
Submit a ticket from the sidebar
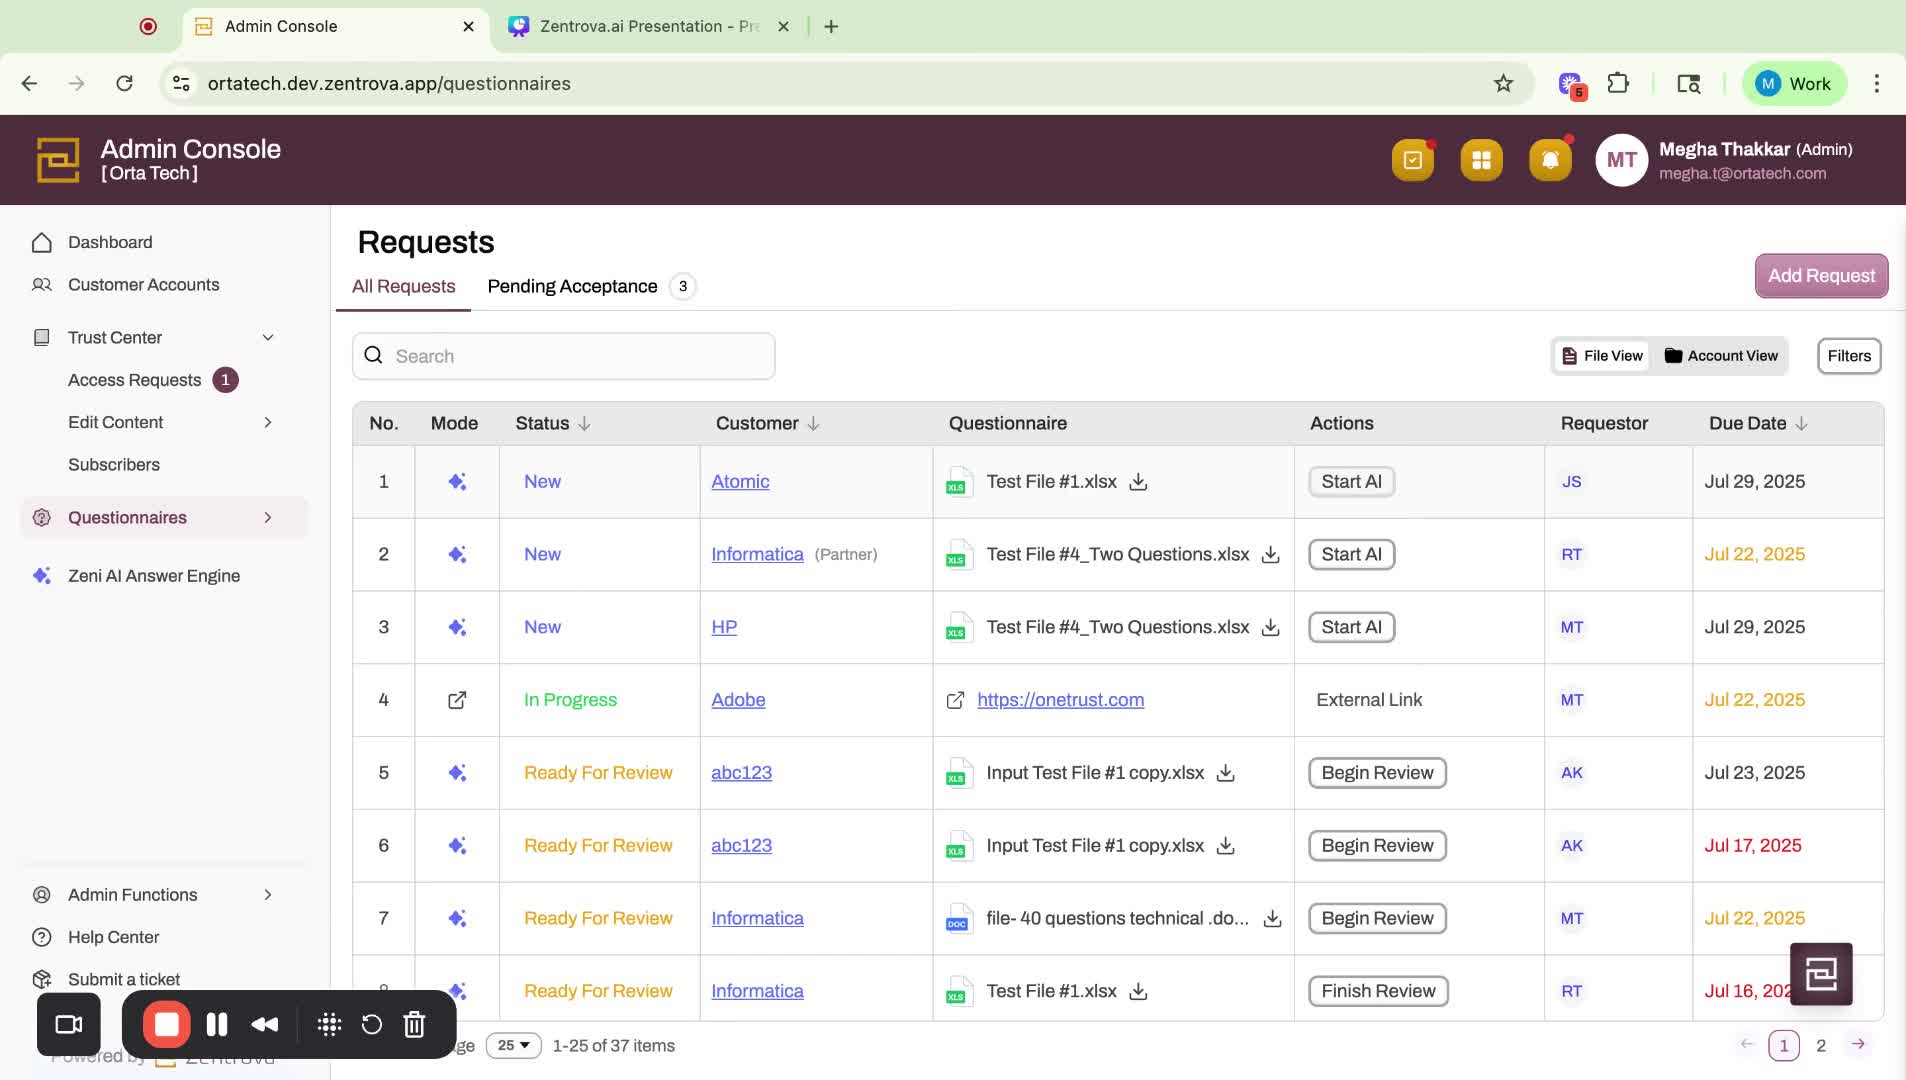coord(124,980)
